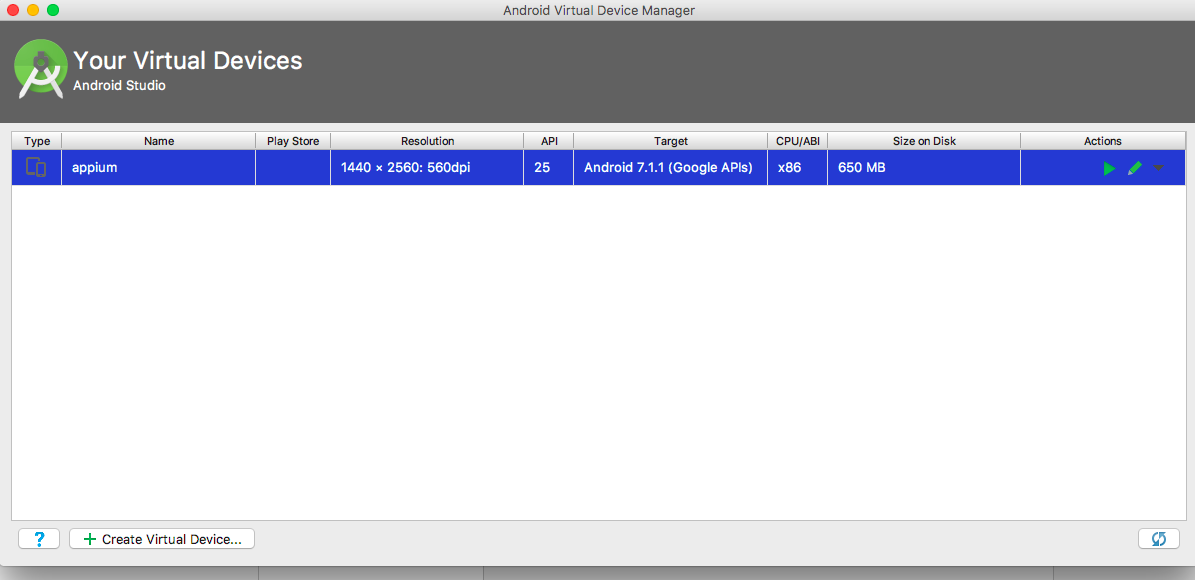This screenshot has width=1195, height=580.
Task: Minimize the window with the yellow button
Action: (x=33, y=10)
